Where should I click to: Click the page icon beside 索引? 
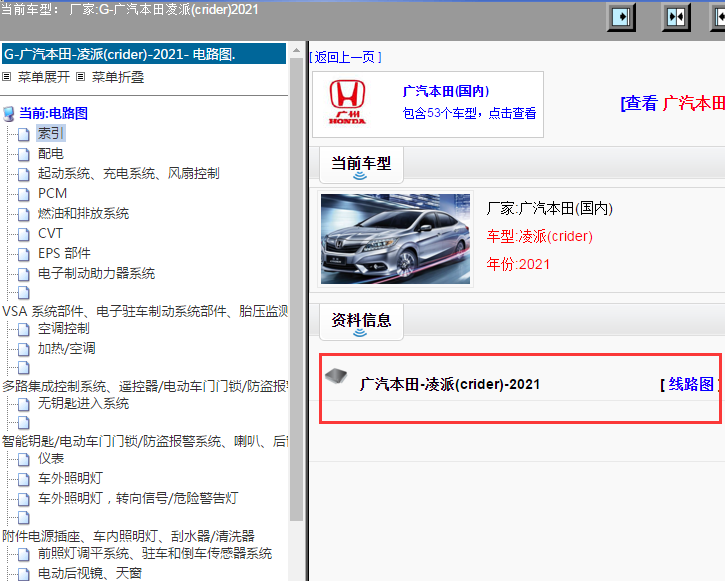[24, 135]
